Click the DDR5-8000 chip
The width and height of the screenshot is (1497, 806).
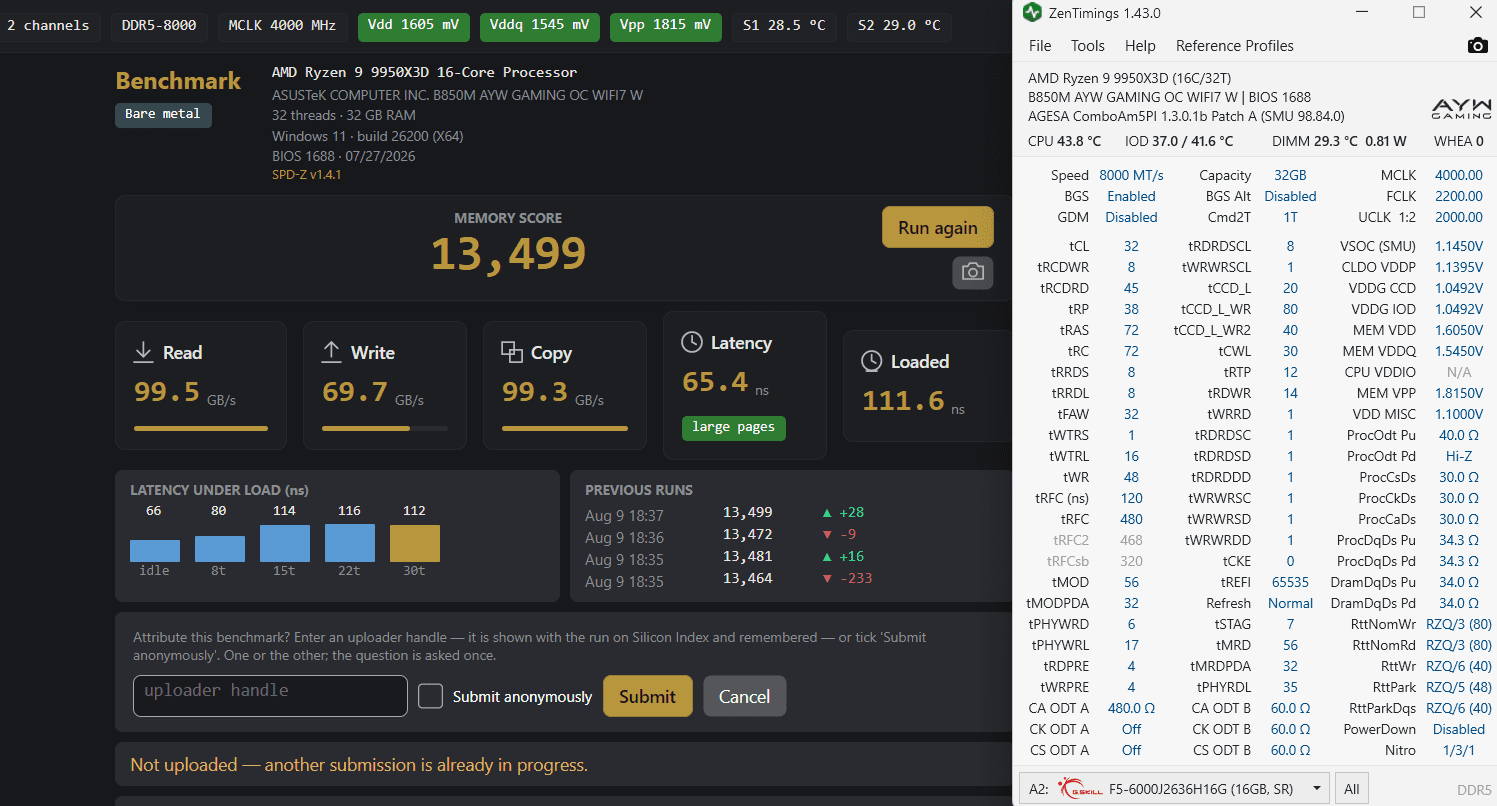tap(159, 26)
